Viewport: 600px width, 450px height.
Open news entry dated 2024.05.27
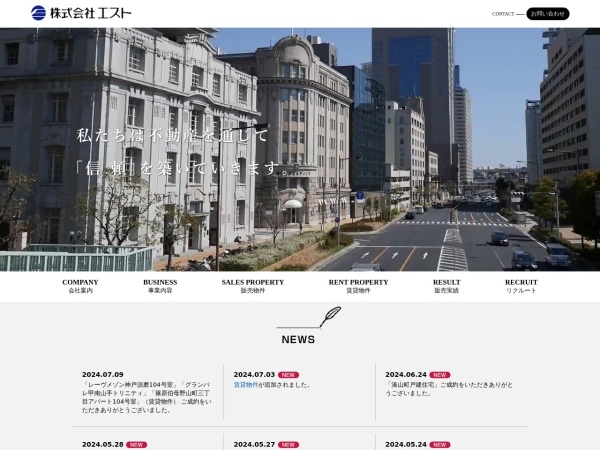254,445
